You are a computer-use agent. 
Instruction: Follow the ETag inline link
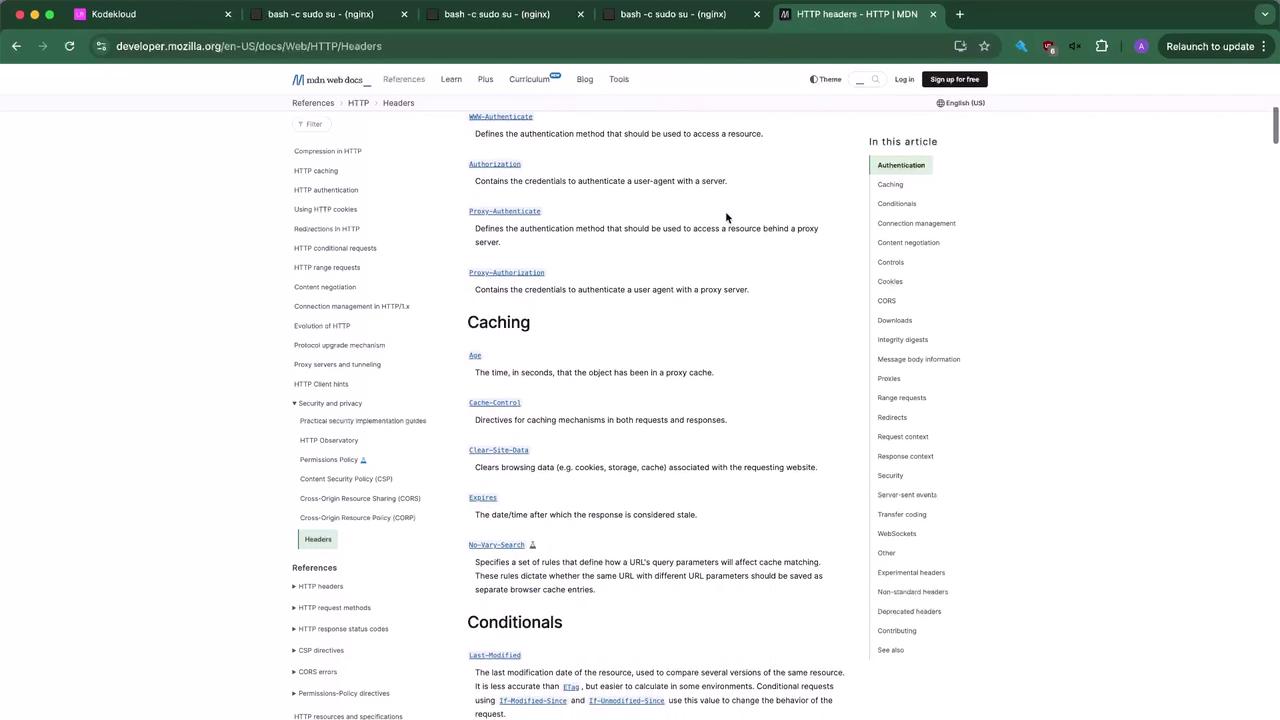point(571,687)
